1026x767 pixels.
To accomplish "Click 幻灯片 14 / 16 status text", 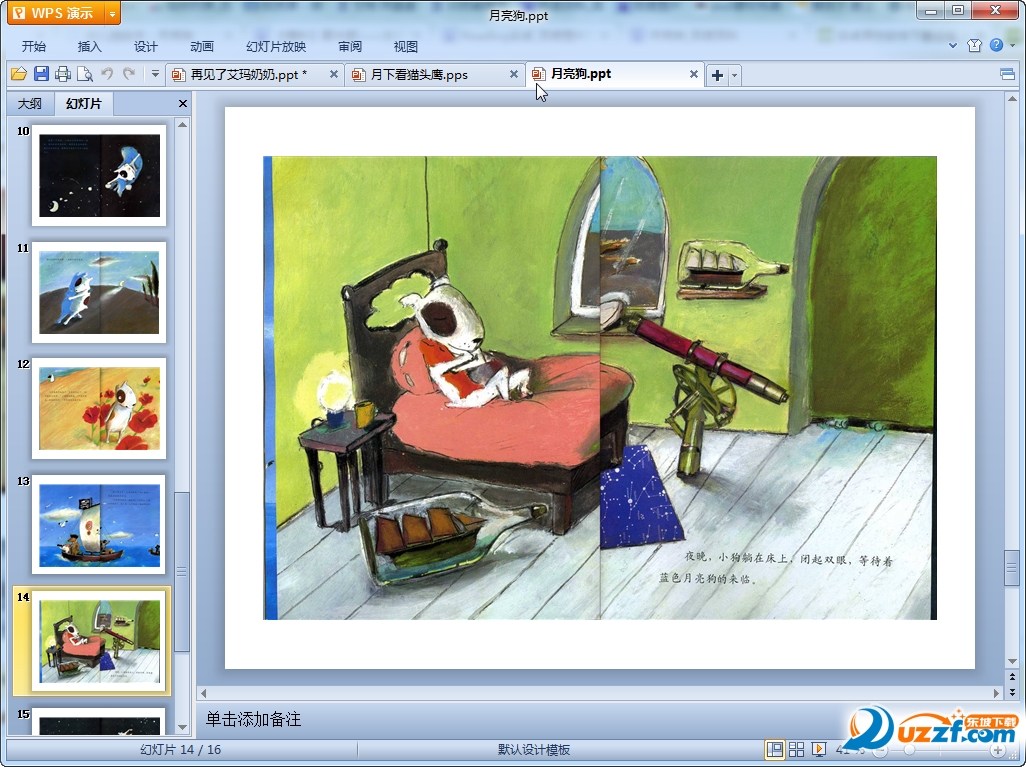I will (x=181, y=749).
